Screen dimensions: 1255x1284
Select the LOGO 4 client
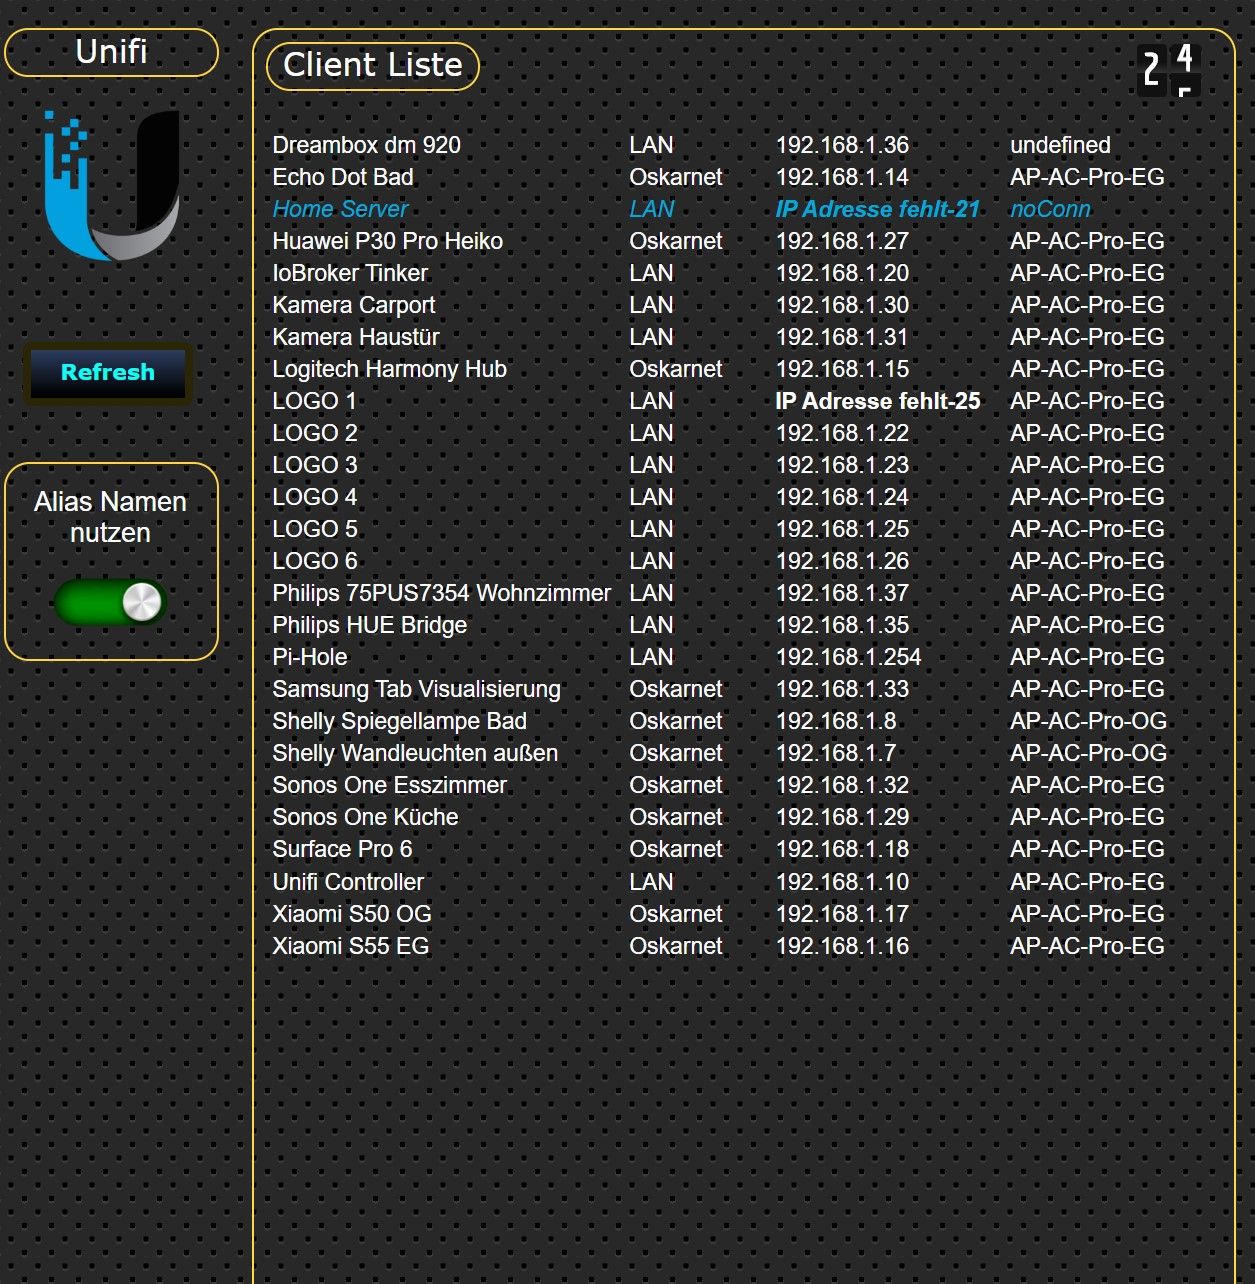point(314,497)
